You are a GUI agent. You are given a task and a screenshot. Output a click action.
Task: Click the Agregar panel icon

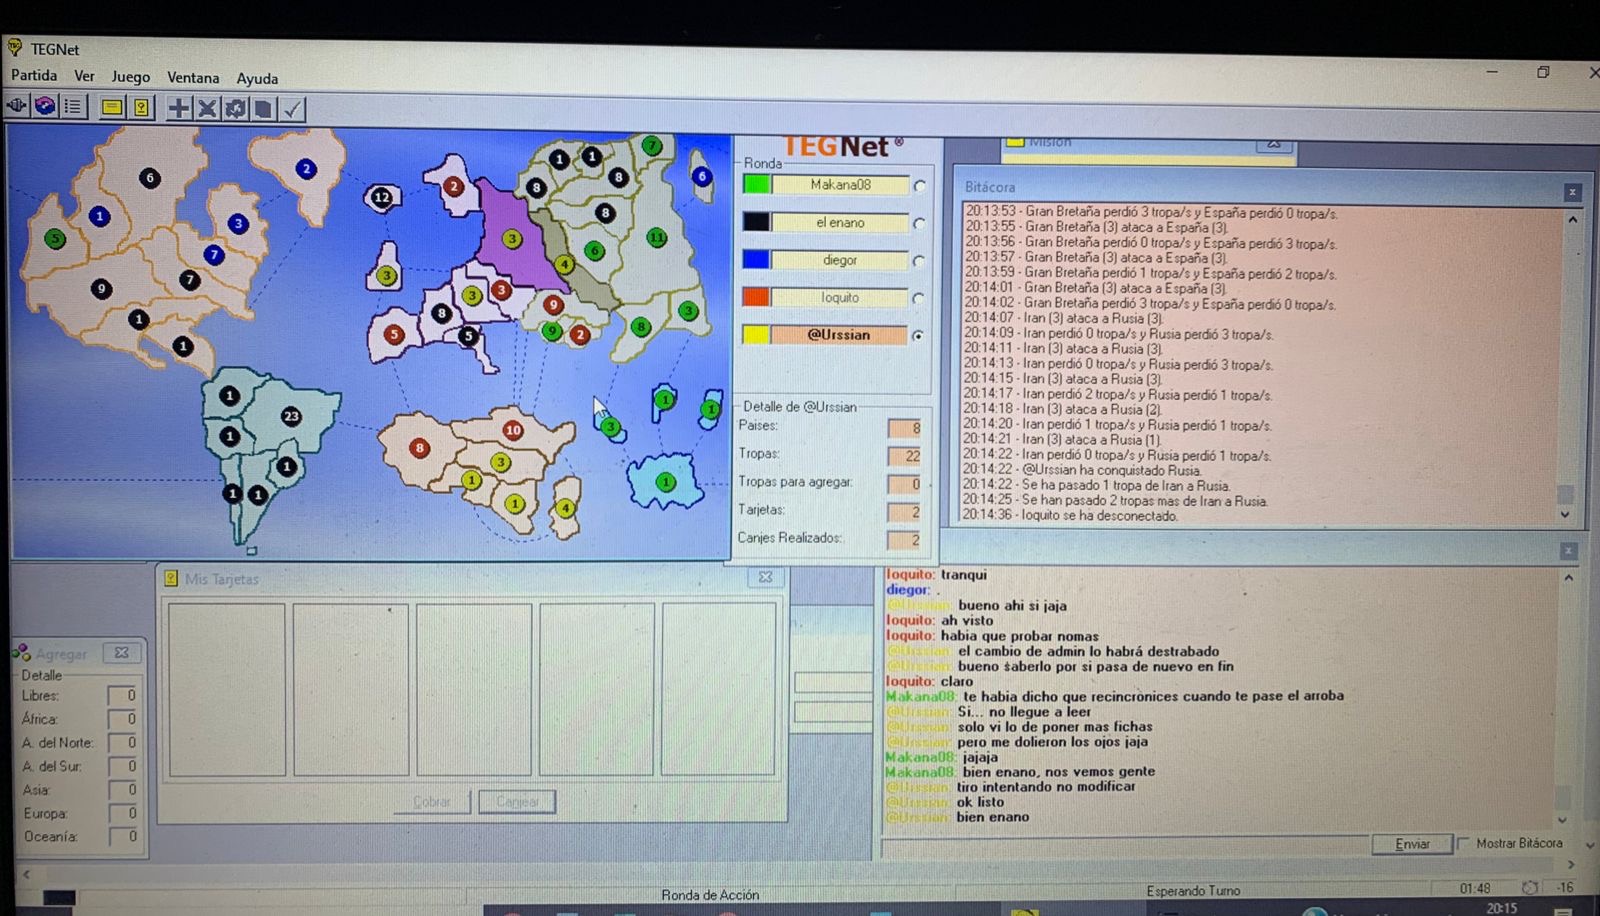pyautogui.click(x=21, y=653)
